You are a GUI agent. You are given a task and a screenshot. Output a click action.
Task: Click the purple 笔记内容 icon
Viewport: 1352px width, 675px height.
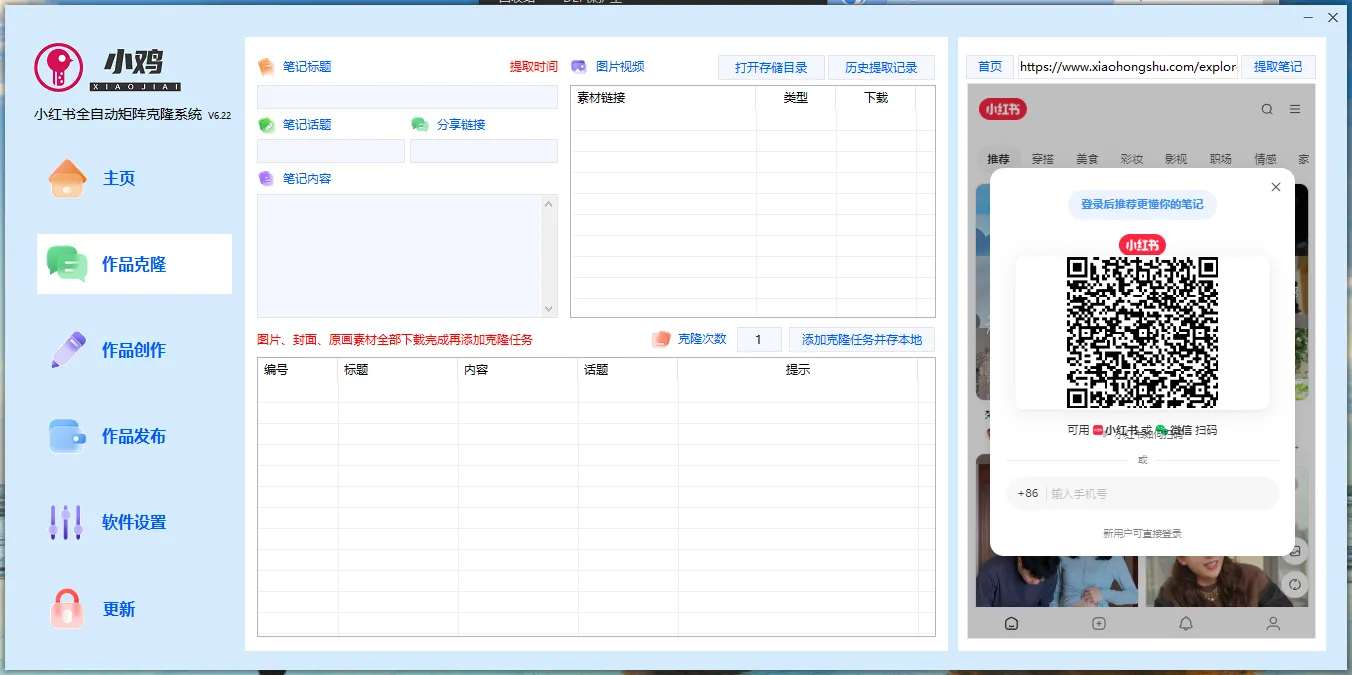tap(266, 179)
